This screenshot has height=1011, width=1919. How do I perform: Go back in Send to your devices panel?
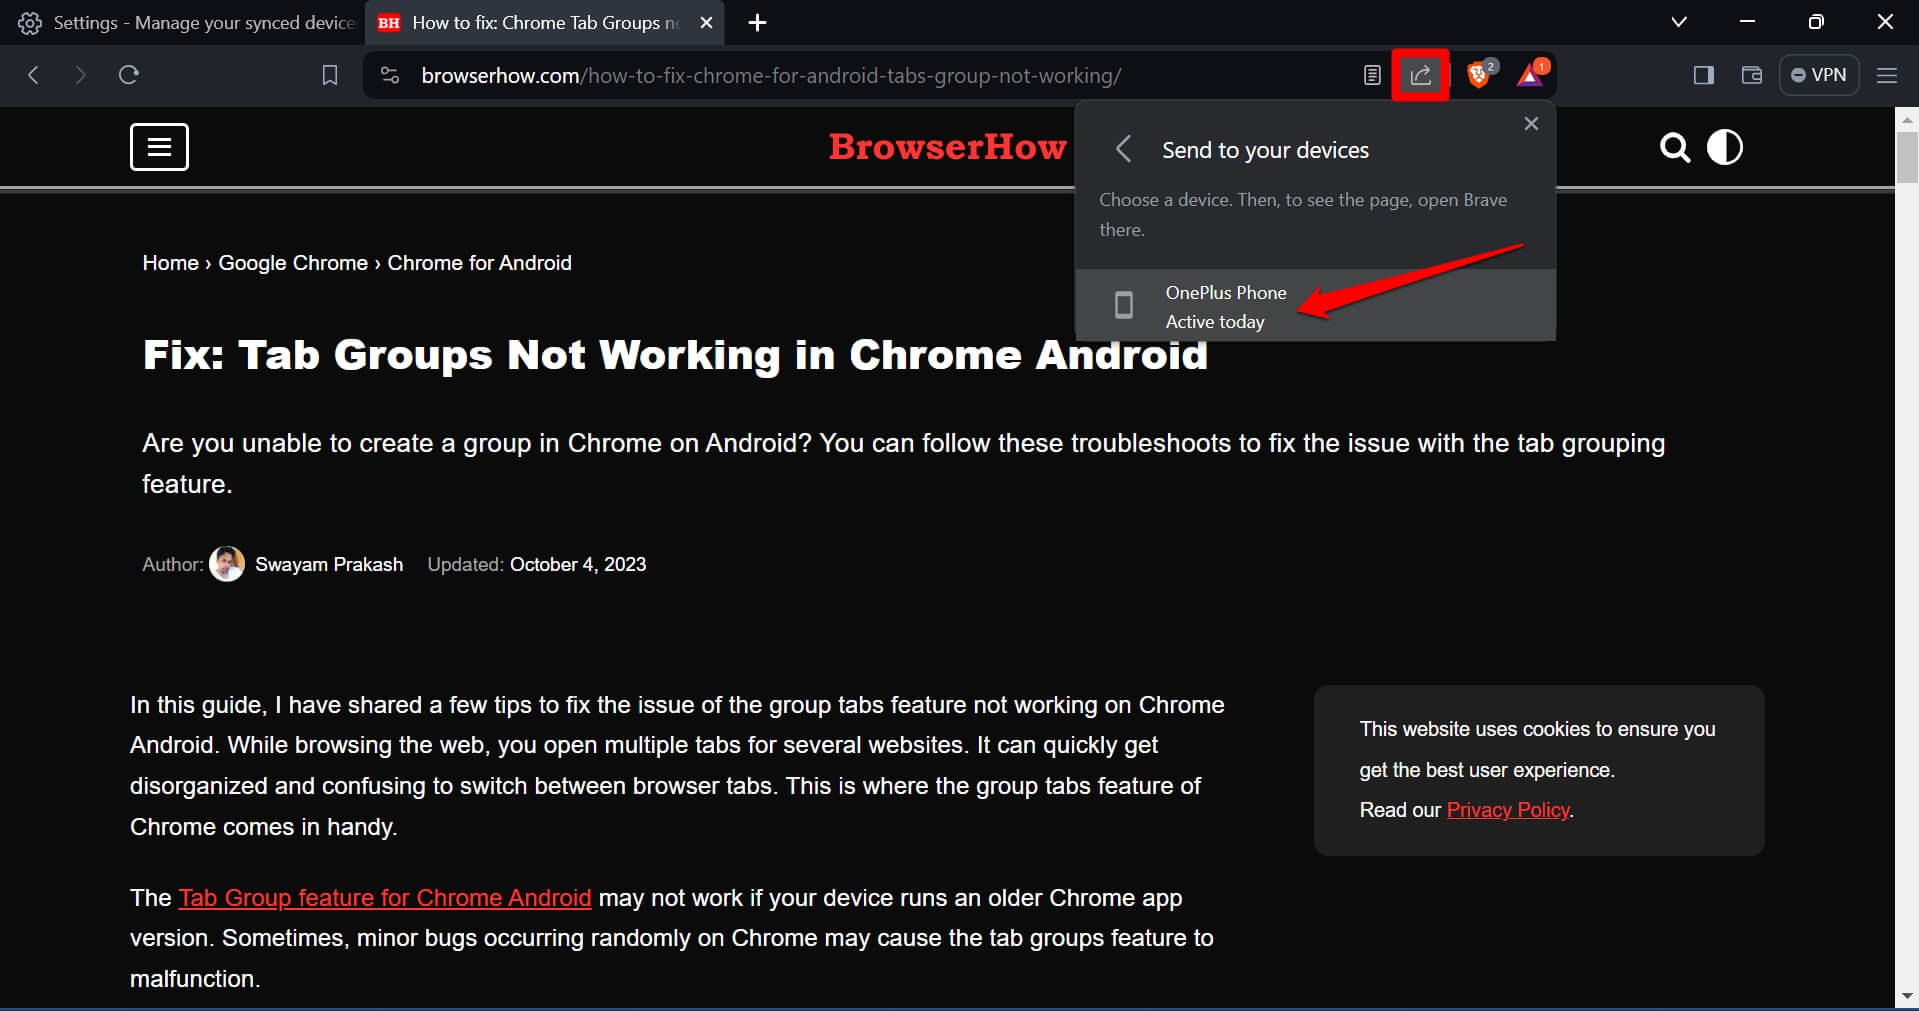tap(1123, 150)
